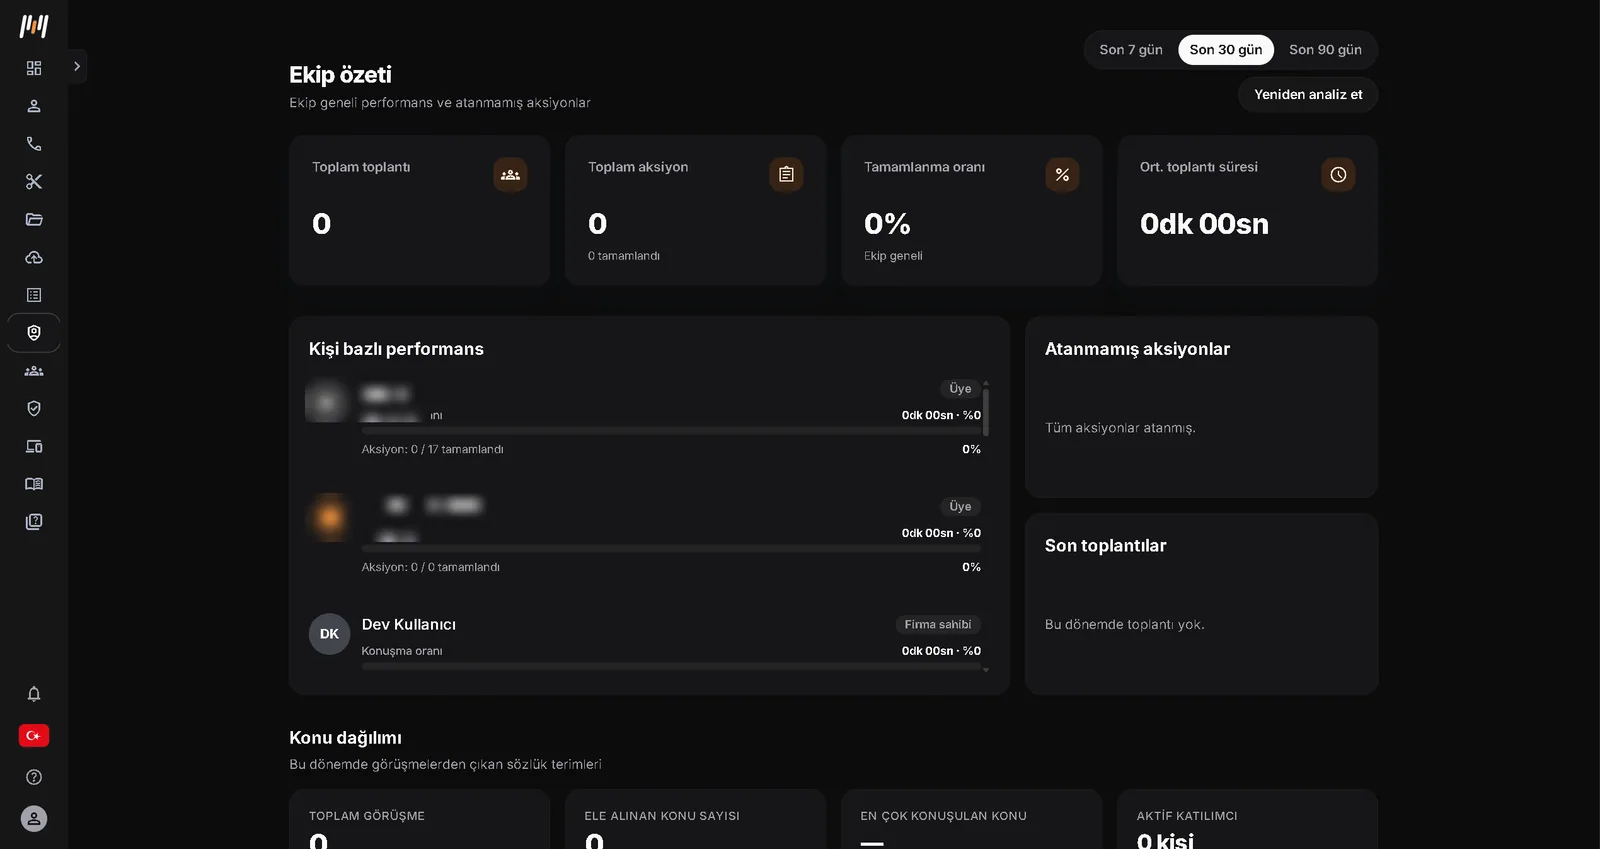Open the open book icon in sidebar

click(x=34, y=484)
